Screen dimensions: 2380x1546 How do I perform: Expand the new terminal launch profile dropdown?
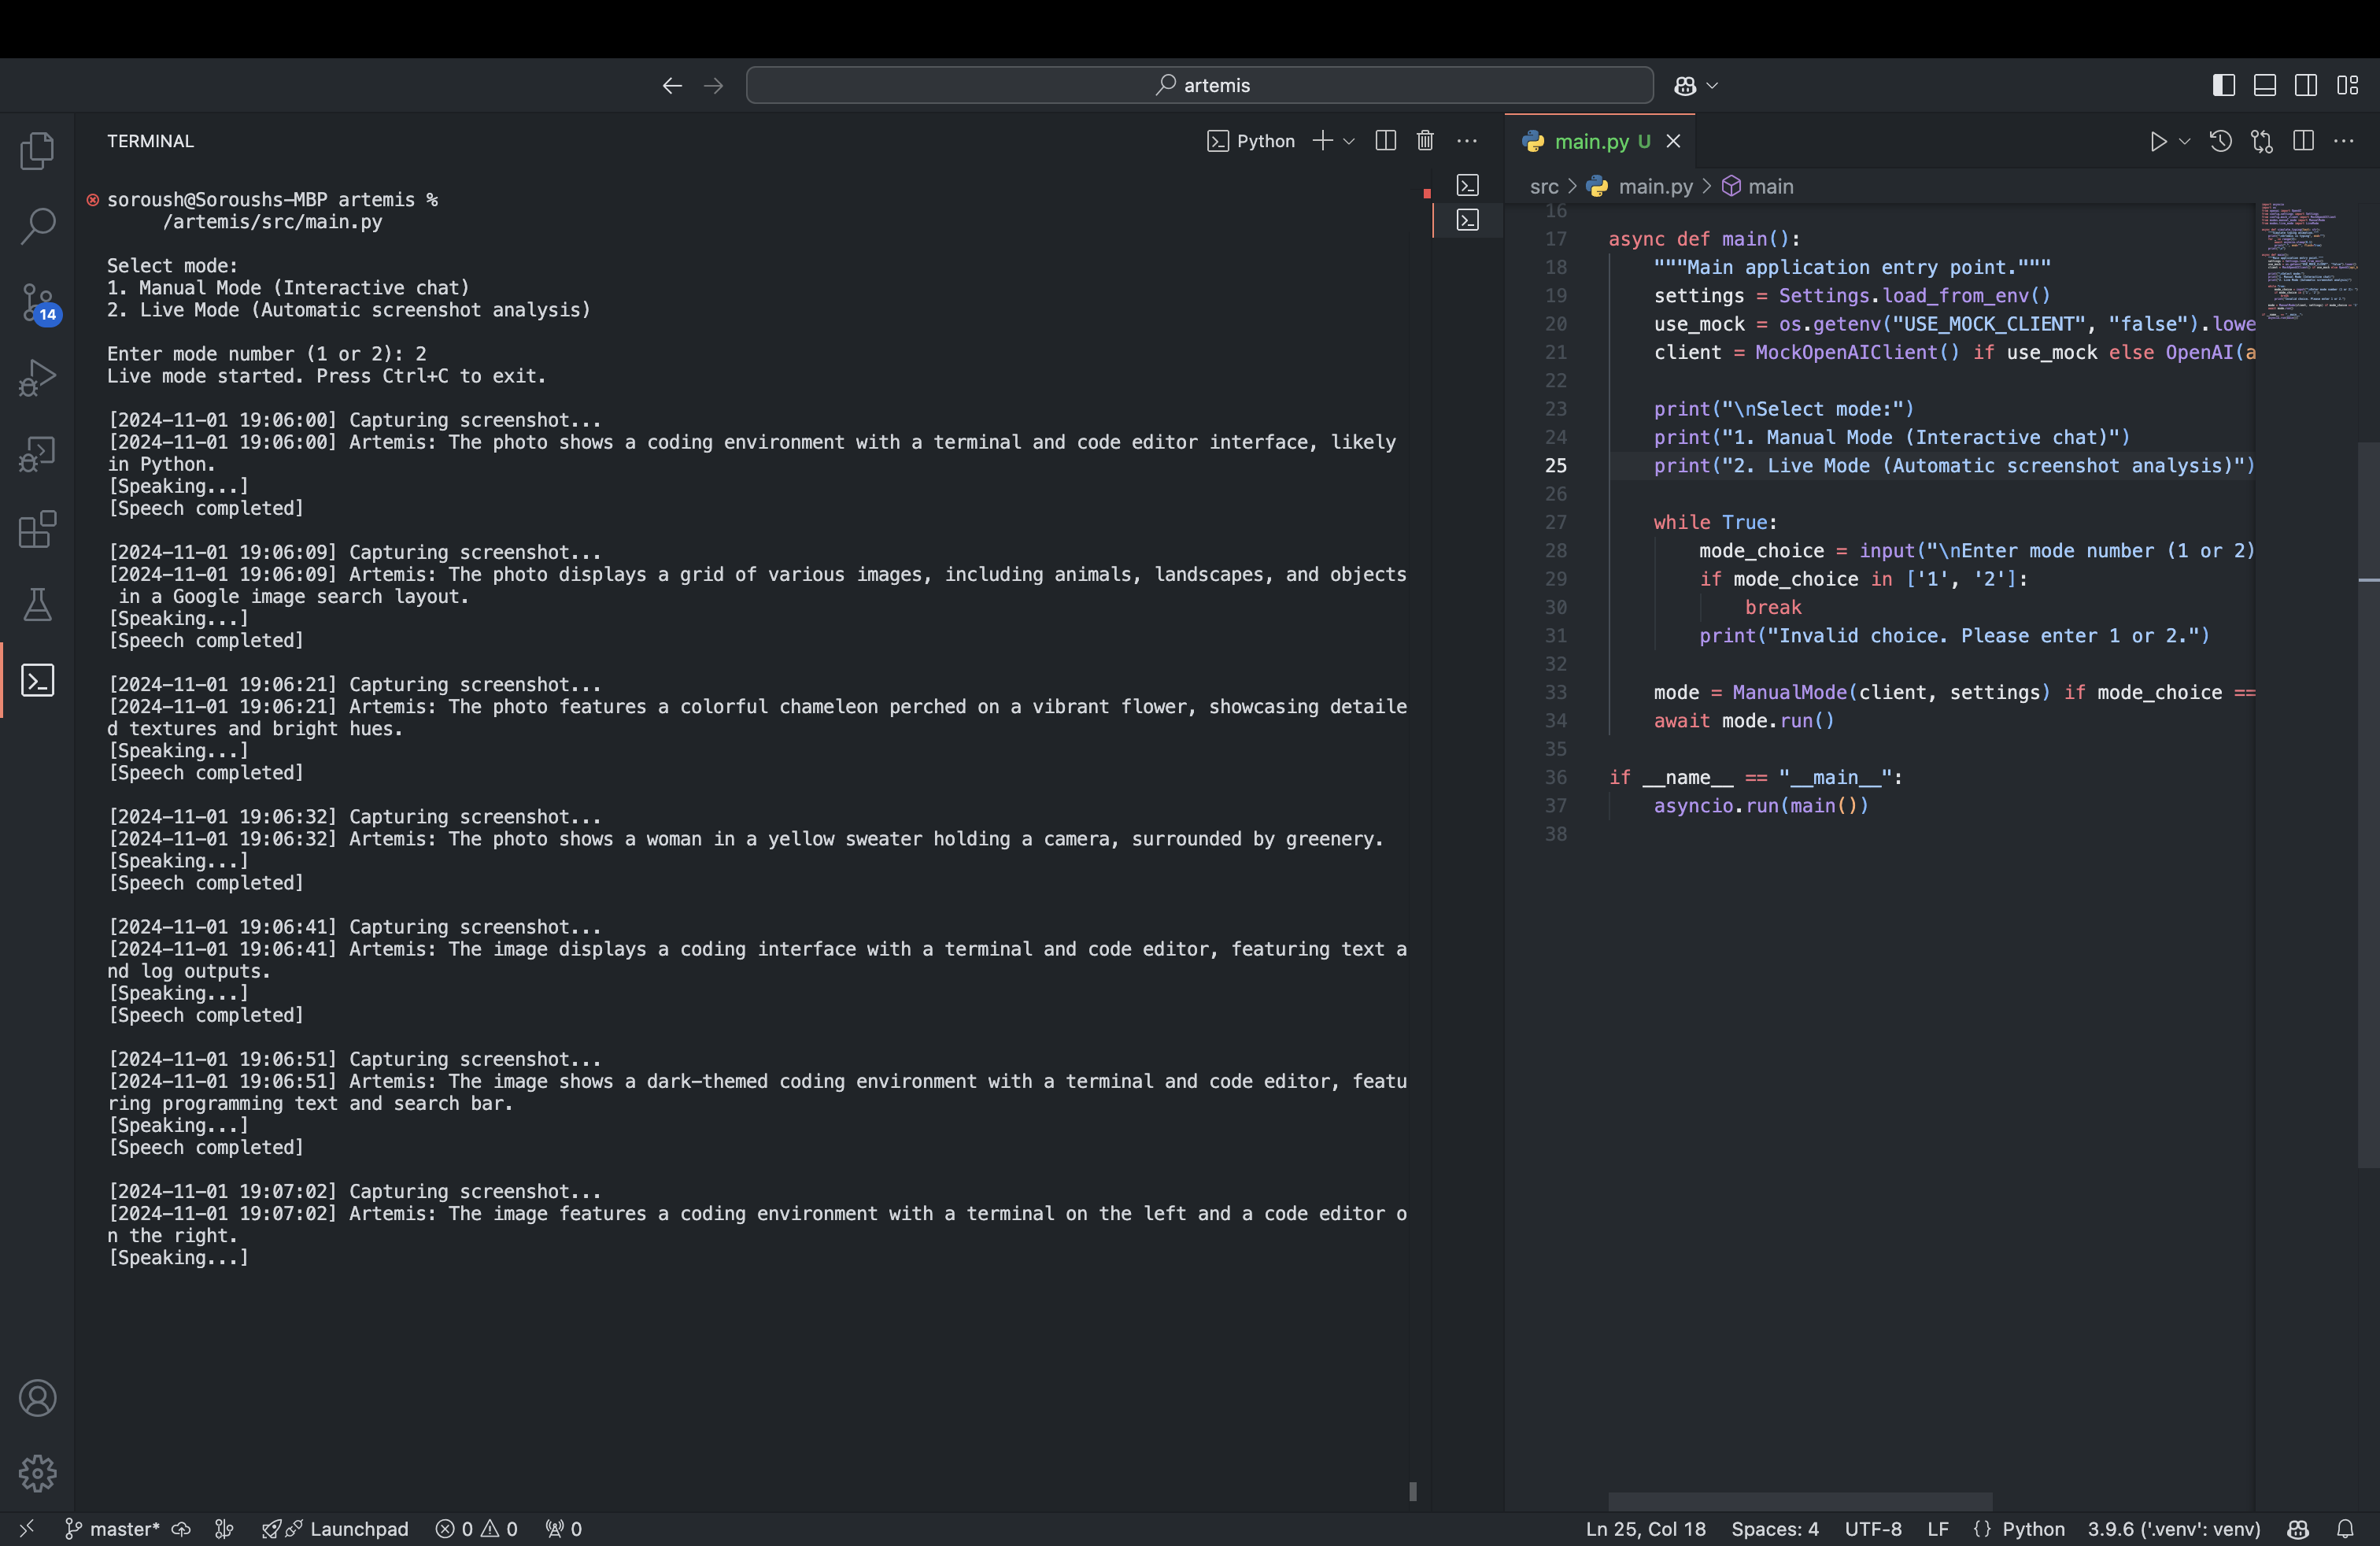1349,141
